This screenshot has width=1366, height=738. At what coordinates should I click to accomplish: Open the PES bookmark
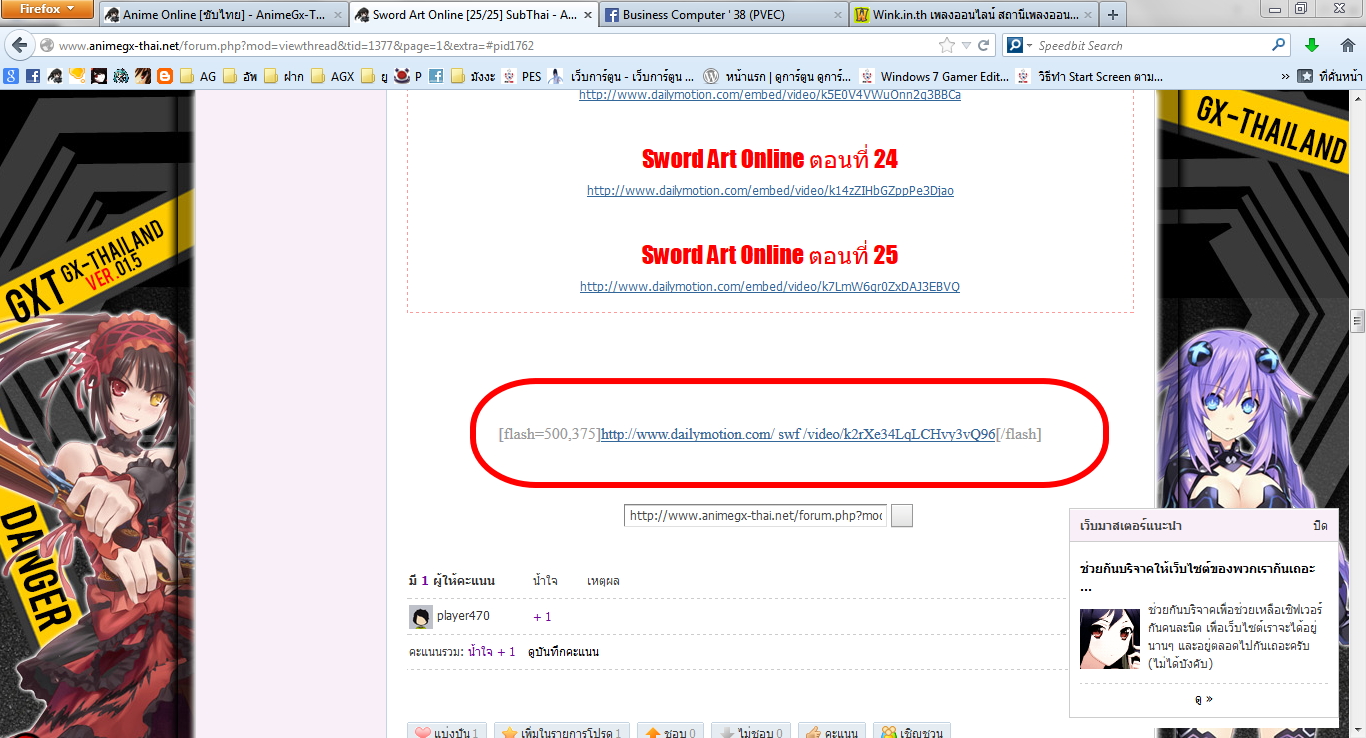pos(521,76)
